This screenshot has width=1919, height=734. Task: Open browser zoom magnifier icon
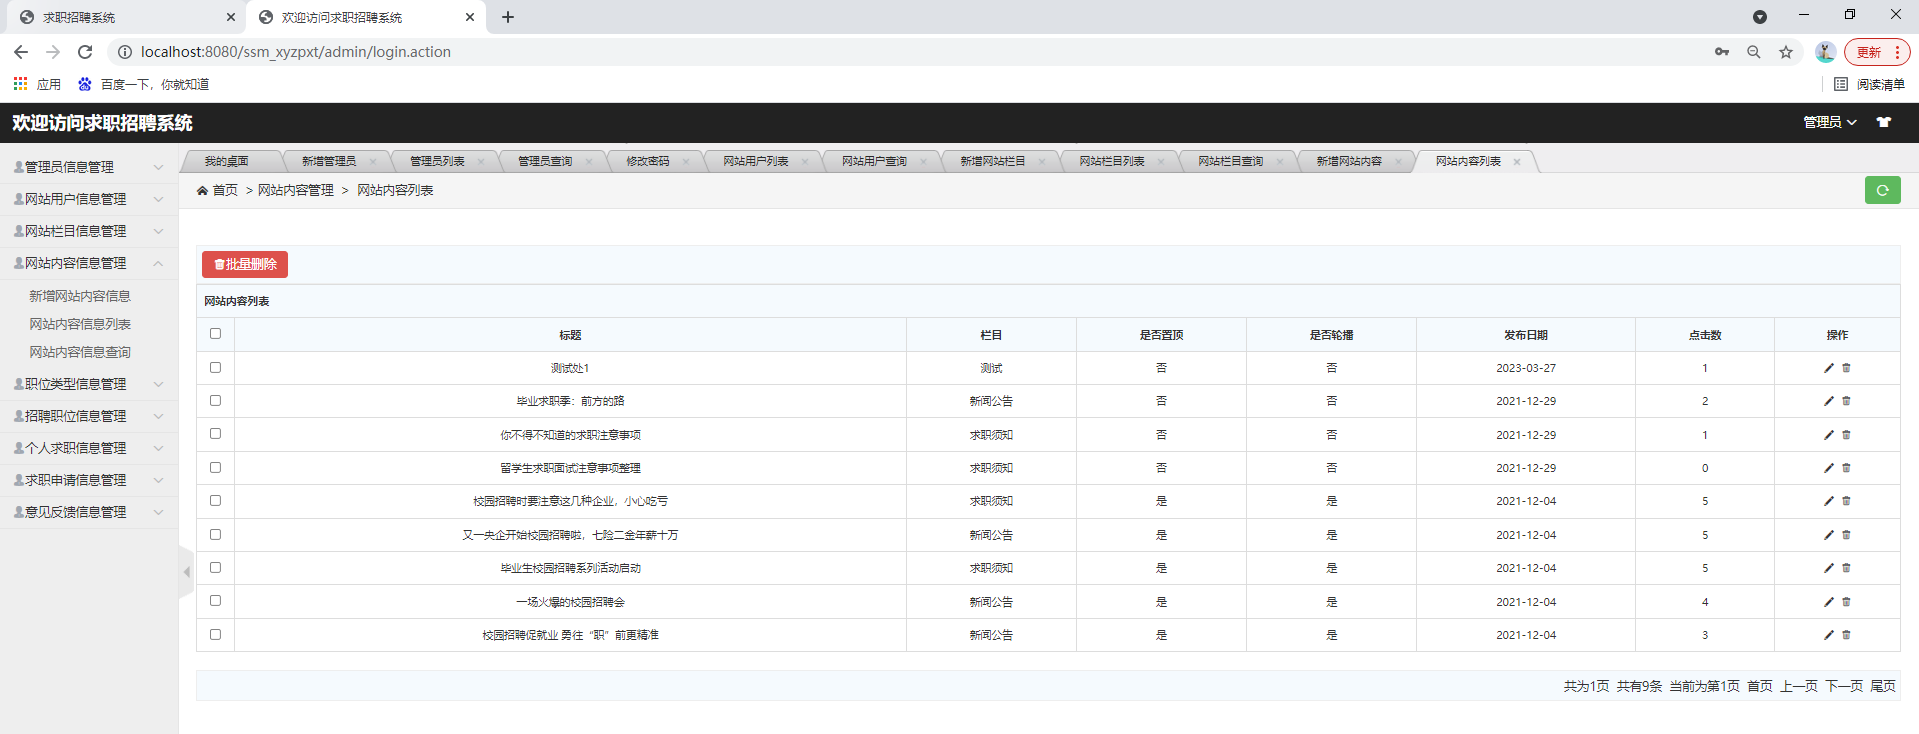[1753, 52]
